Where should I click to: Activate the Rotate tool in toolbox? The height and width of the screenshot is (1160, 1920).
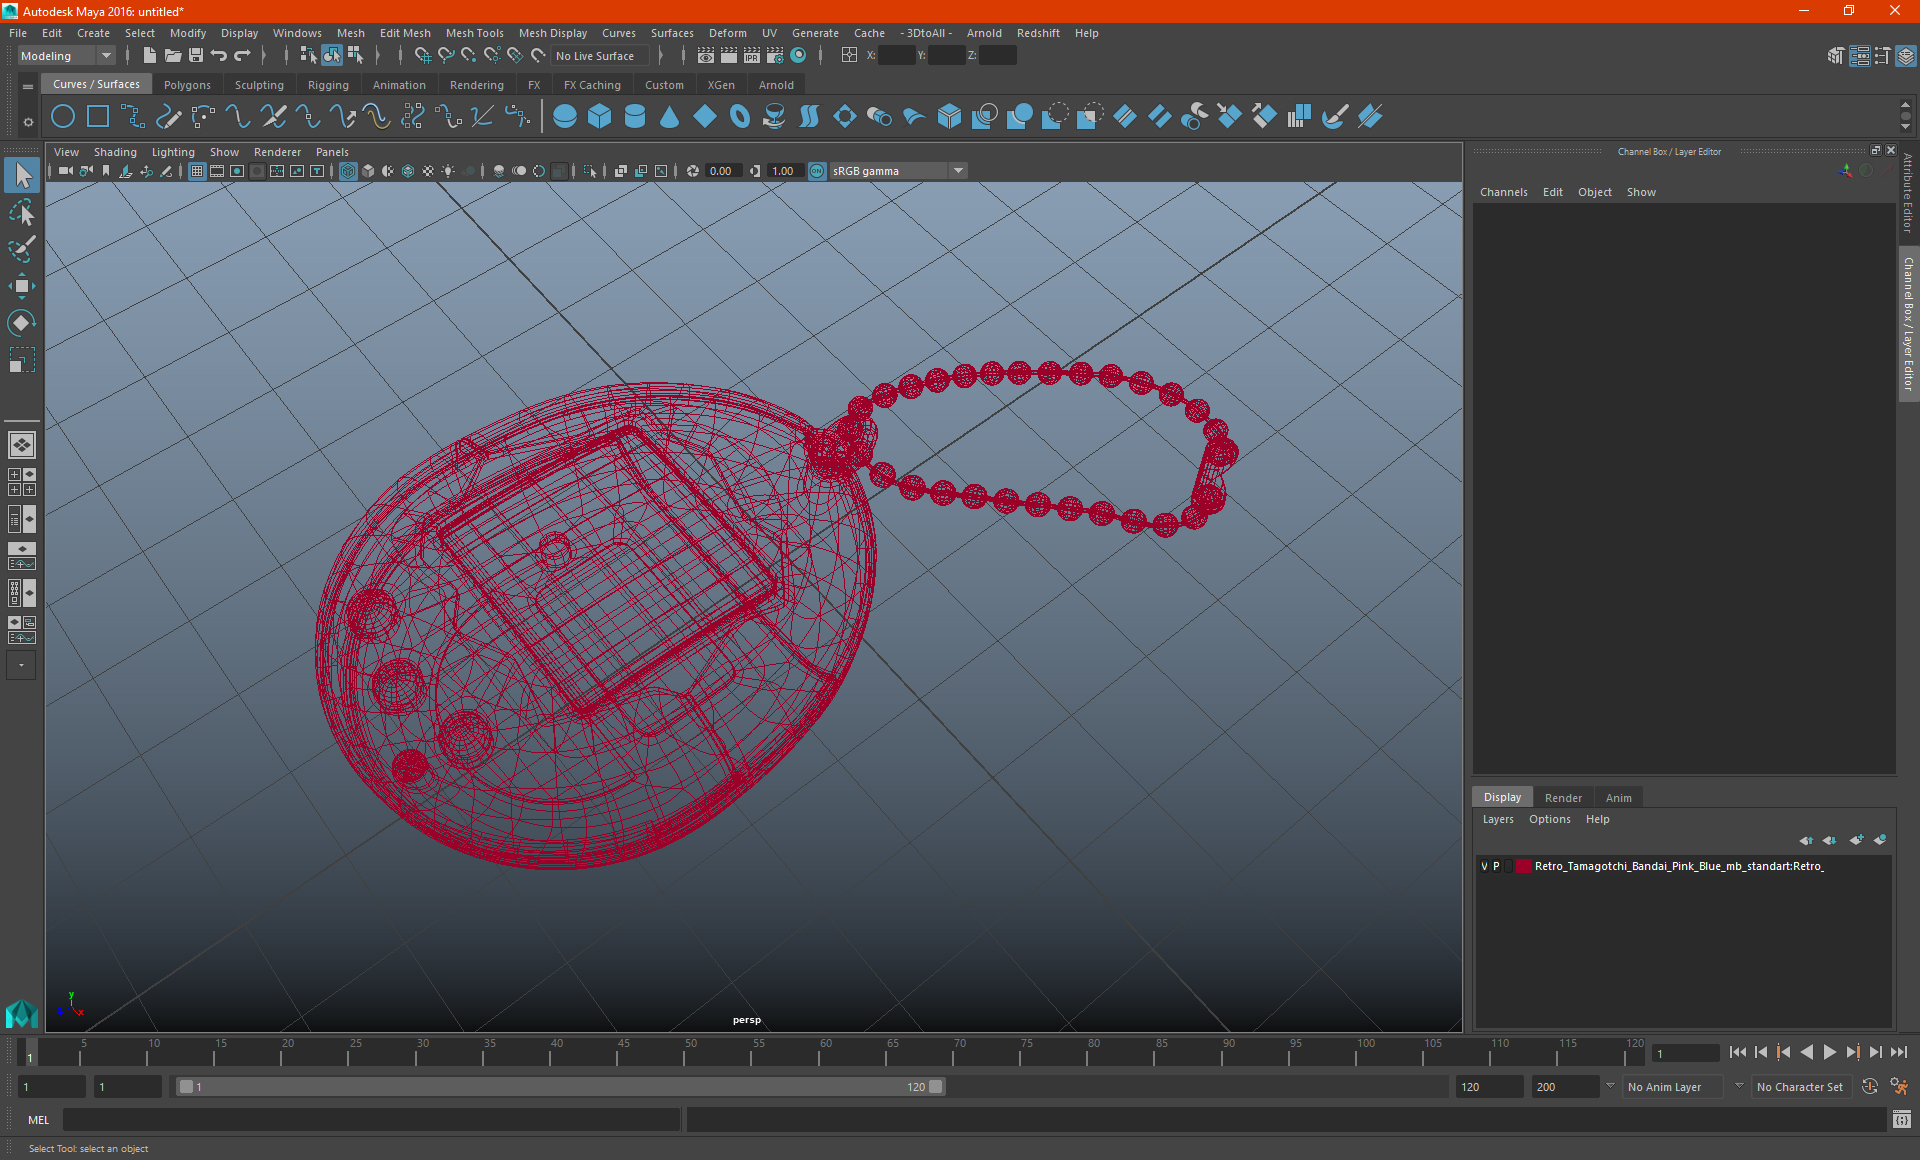click(x=21, y=322)
